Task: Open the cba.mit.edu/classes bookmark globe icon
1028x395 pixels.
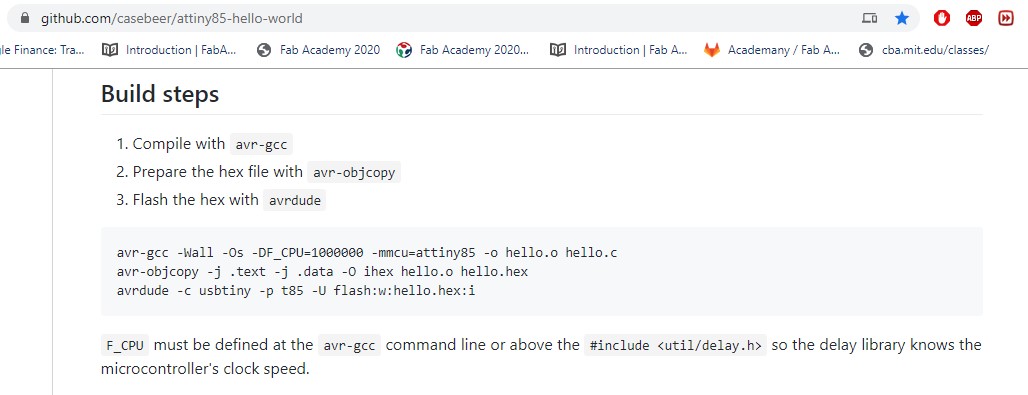Action: tap(865, 50)
